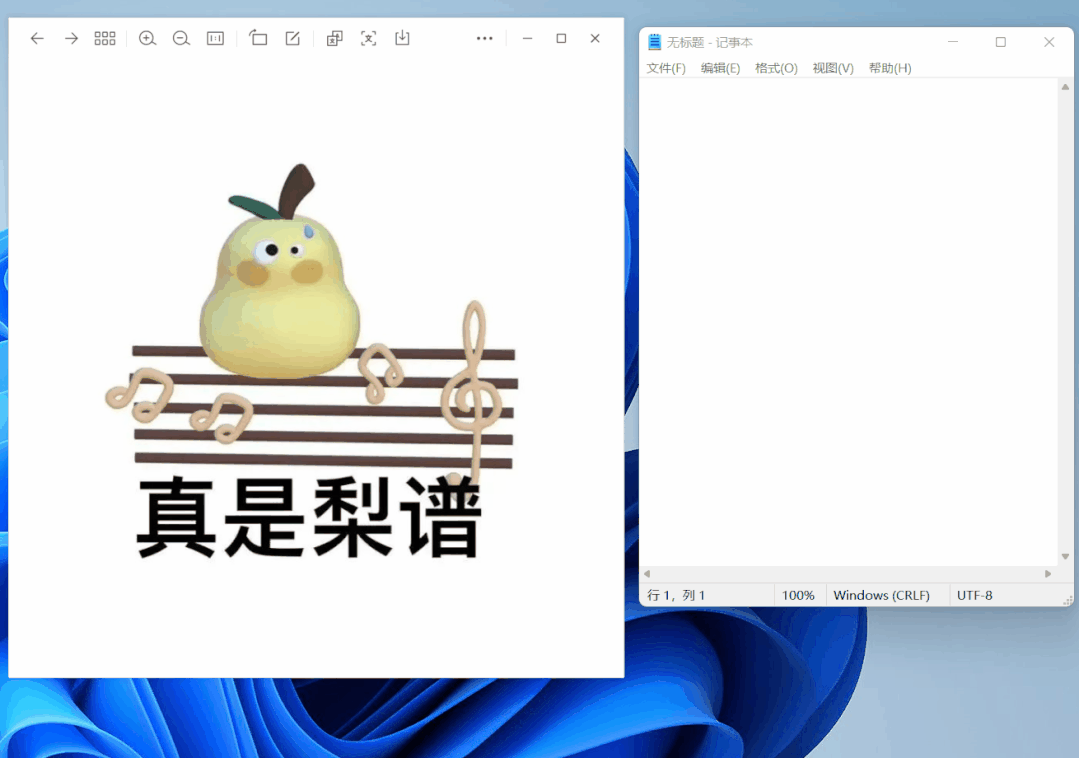Screen dimensions: 1079x758
Task: Open the 文件(F) menu in Notepad
Action: pyautogui.click(x=665, y=67)
